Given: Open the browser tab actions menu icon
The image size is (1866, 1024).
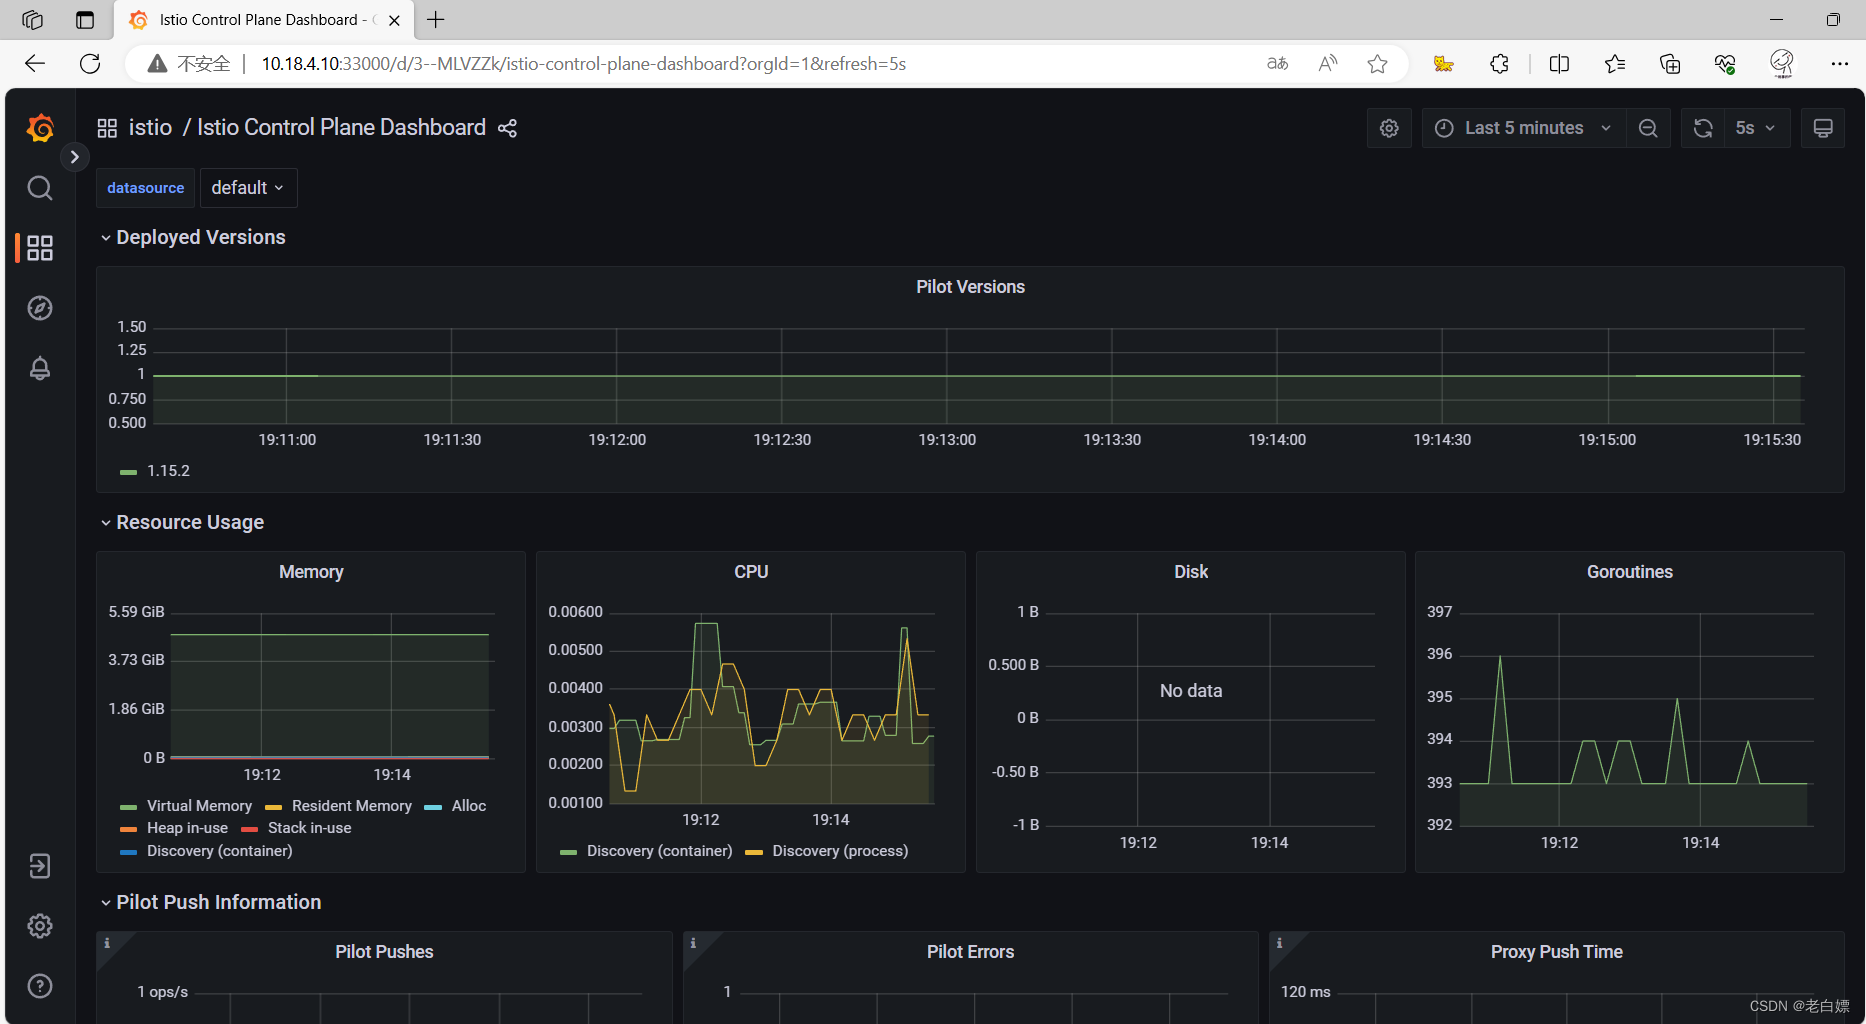Looking at the screenshot, I should click(x=85, y=20).
